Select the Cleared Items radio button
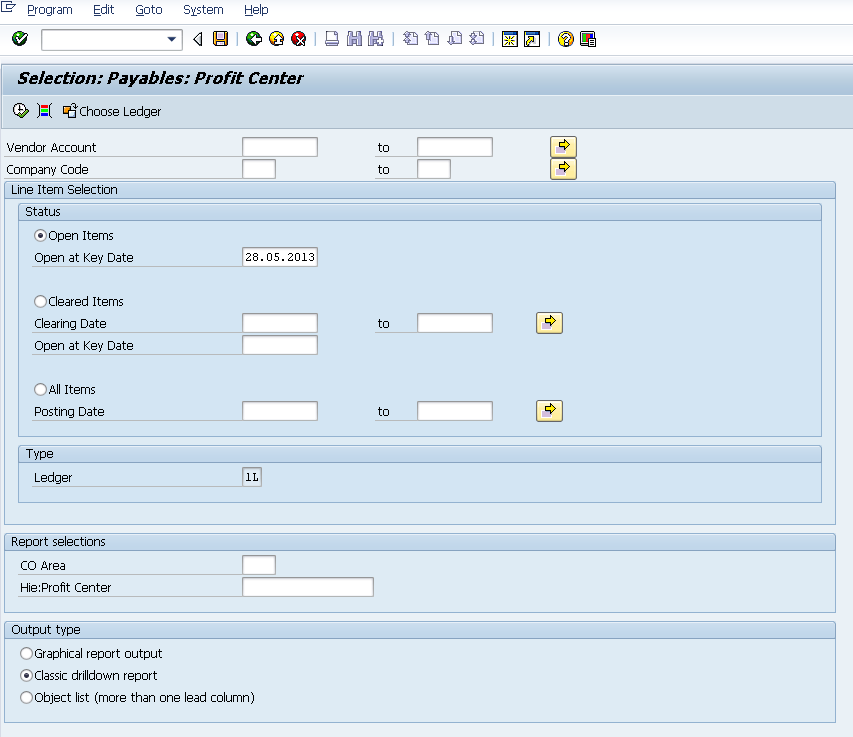The height and width of the screenshot is (737, 853). click(40, 301)
